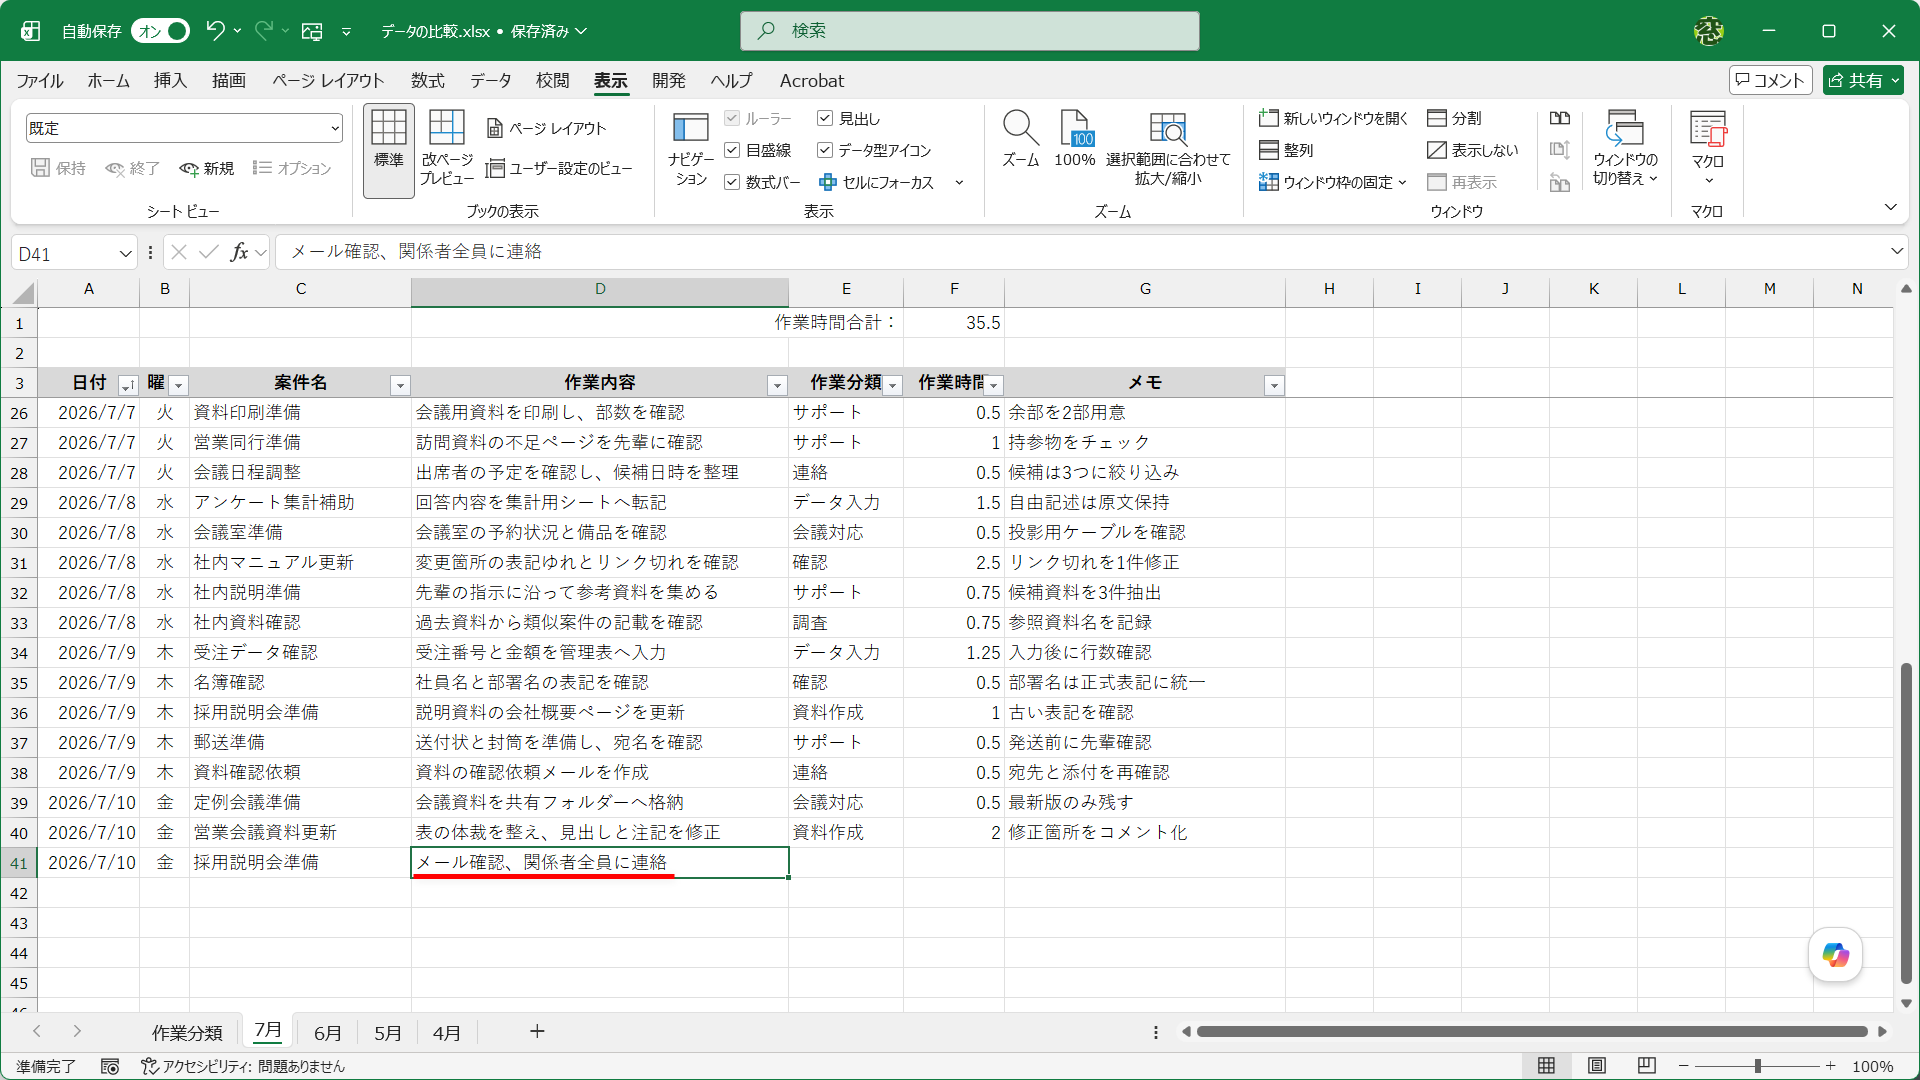Open the 日付 column filter

coord(128,385)
